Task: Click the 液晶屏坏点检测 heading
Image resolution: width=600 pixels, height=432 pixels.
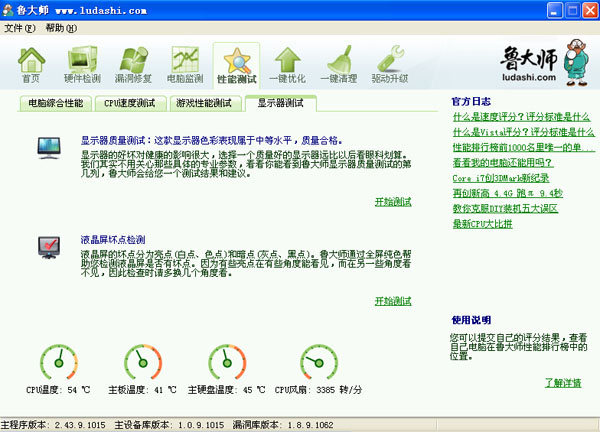Action: (113, 240)
